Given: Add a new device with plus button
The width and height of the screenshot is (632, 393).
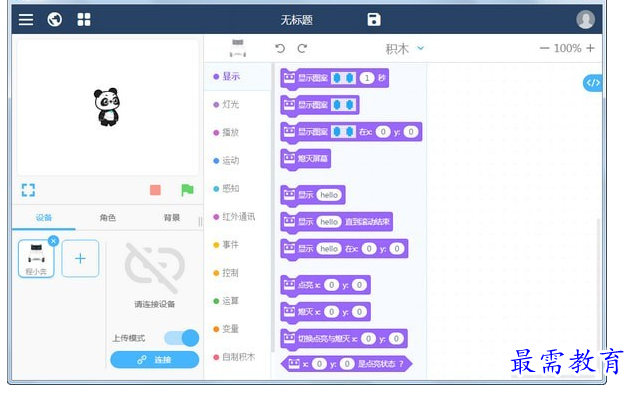Looking at the screenshot, I should [80, 258].
